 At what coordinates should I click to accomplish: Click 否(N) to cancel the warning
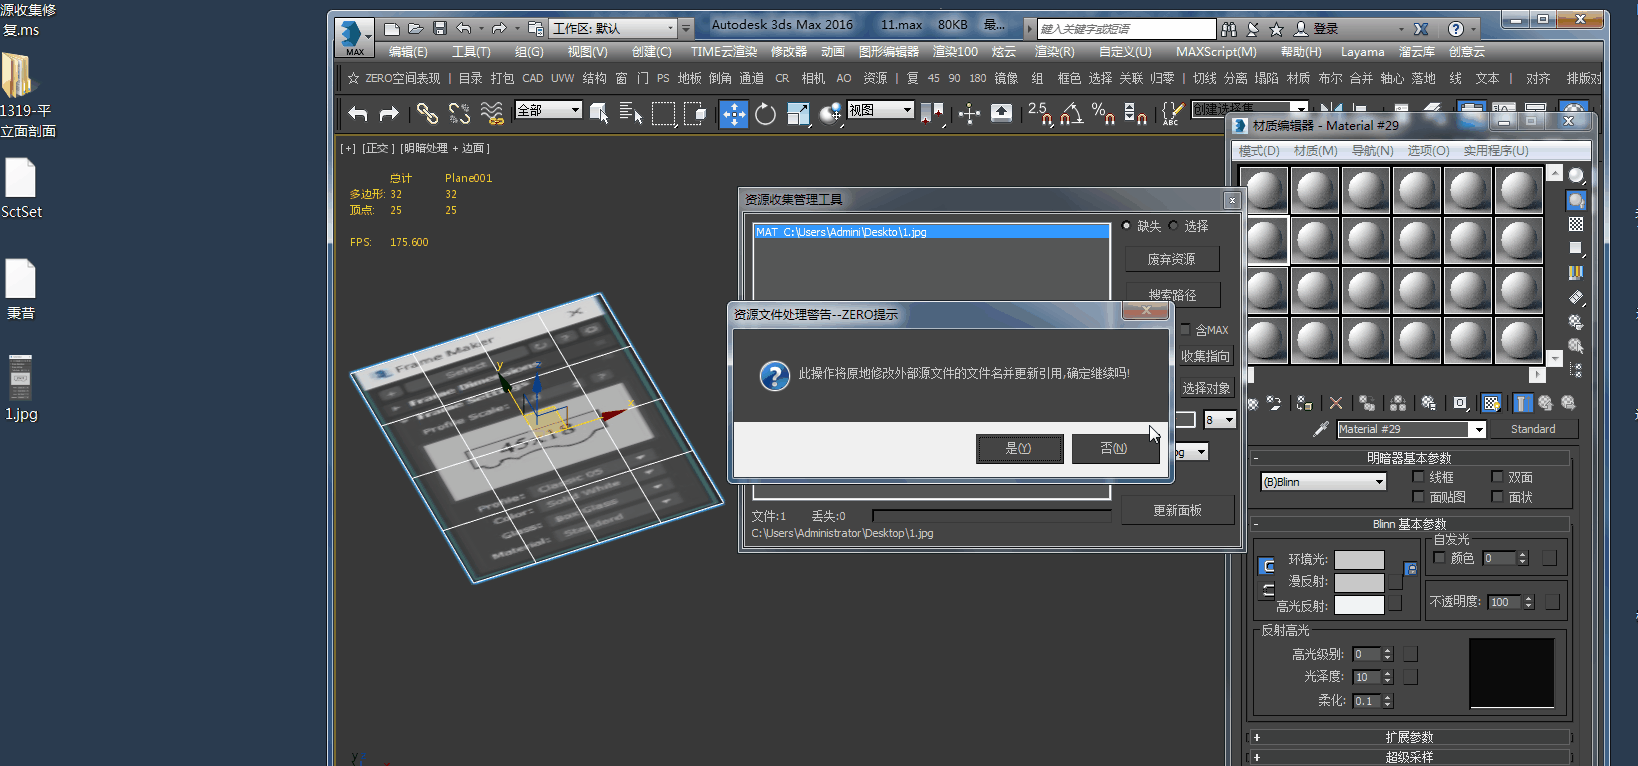(1114, 449)
